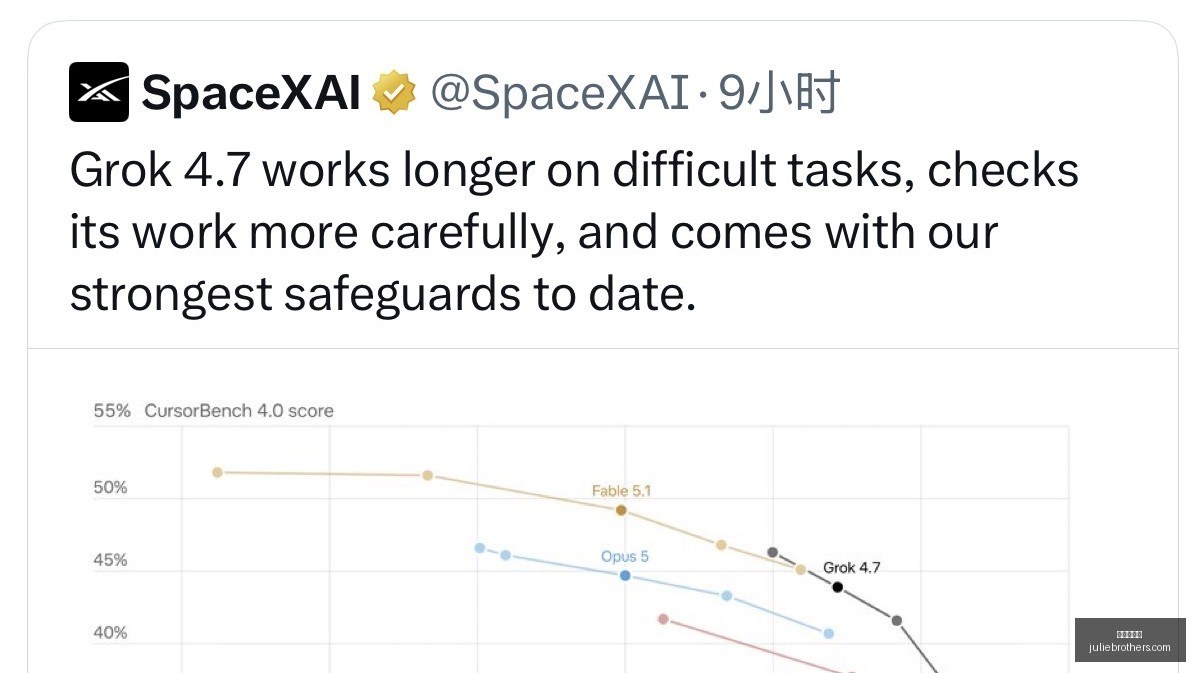Image resolution: width=1197 pixels, height=673 pixels.
Task: Click the 9小时 post timestamp
Action: click(x=778, y=93)
